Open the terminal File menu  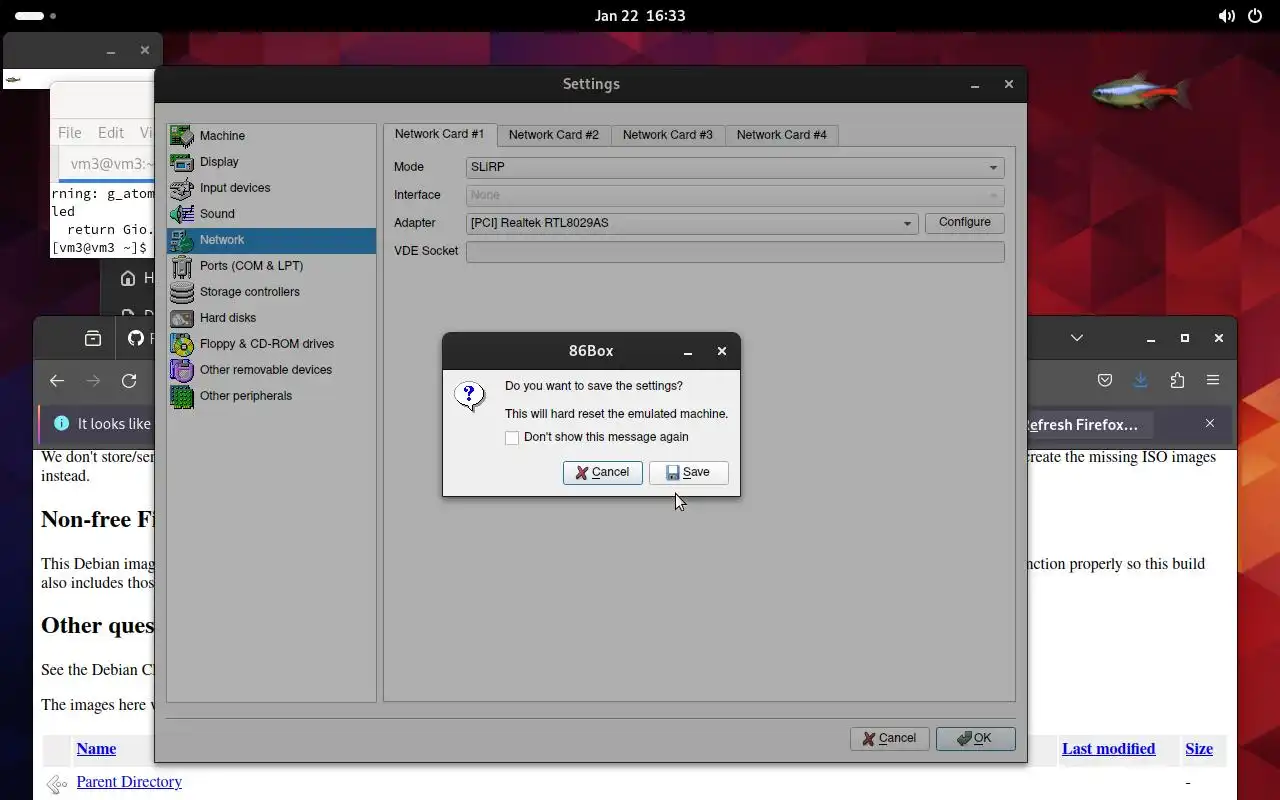click(x=70, y=132)
